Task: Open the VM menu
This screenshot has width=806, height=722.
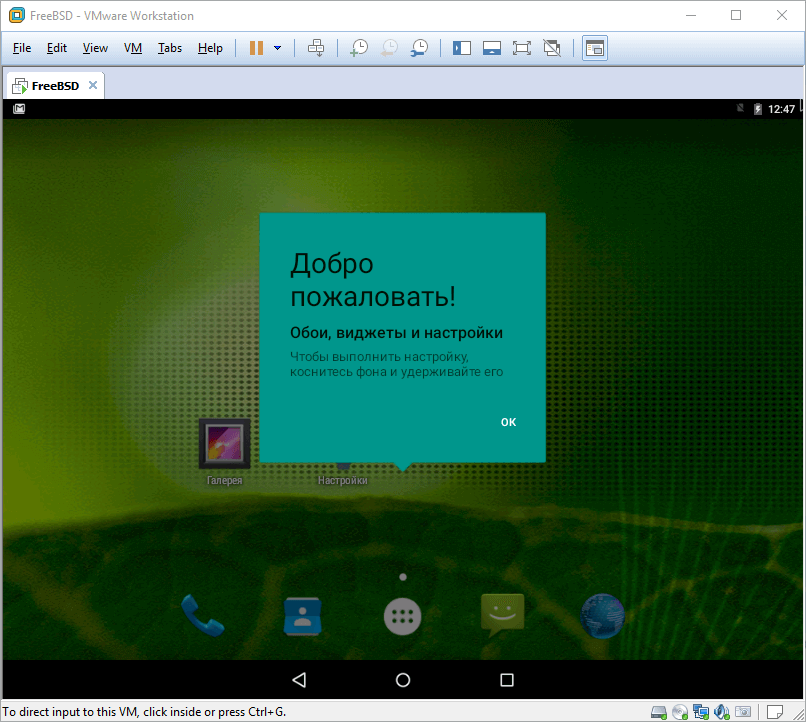Action: click(133, 48)
